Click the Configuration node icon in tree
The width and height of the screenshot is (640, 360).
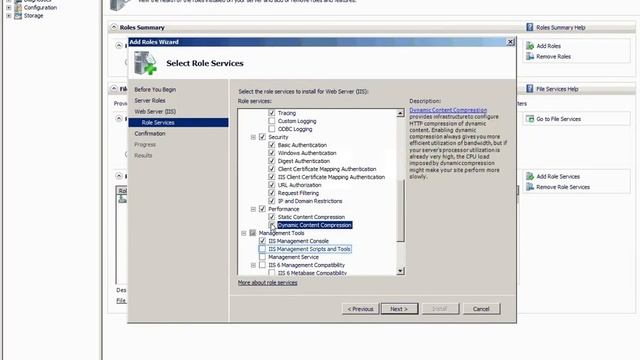point(18,7)
